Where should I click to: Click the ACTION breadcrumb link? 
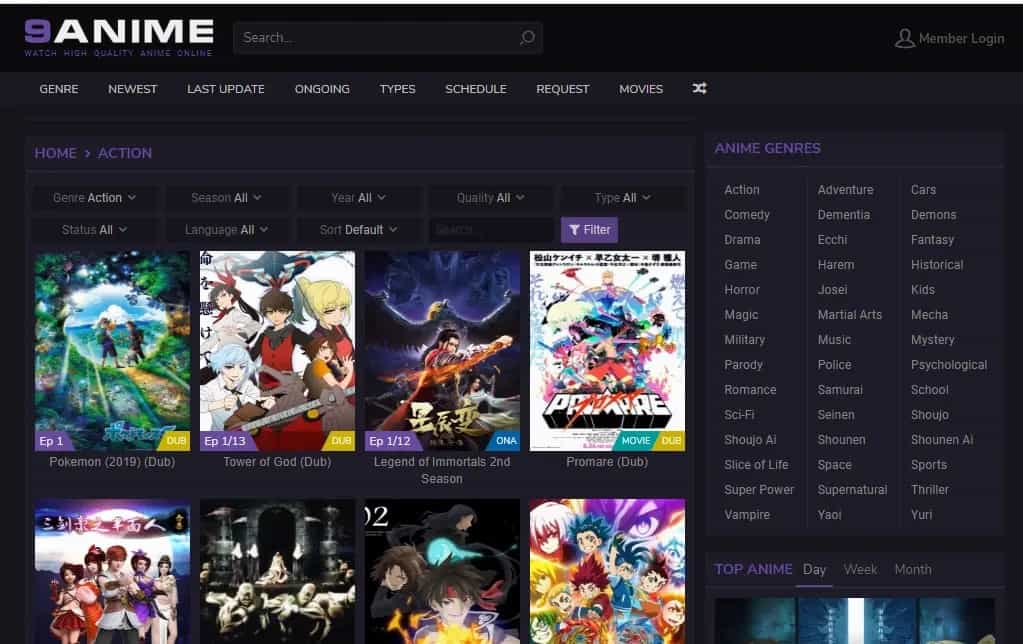point(125,153)
